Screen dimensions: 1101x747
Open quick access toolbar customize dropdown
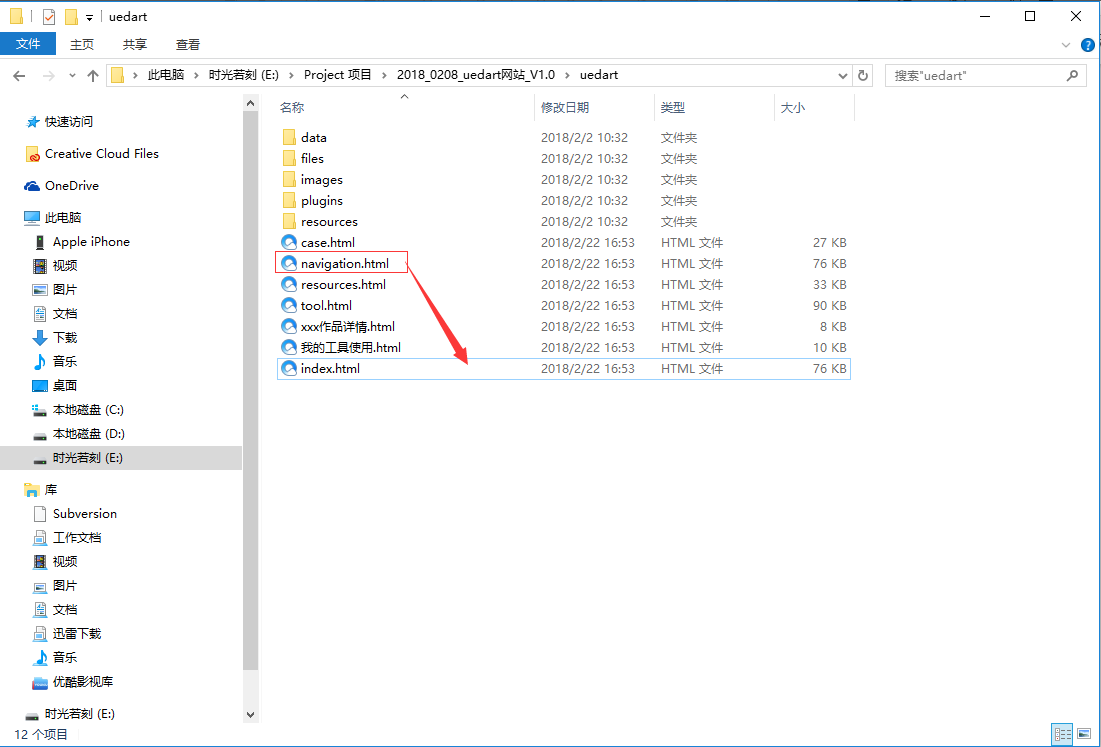coord(89,17)
